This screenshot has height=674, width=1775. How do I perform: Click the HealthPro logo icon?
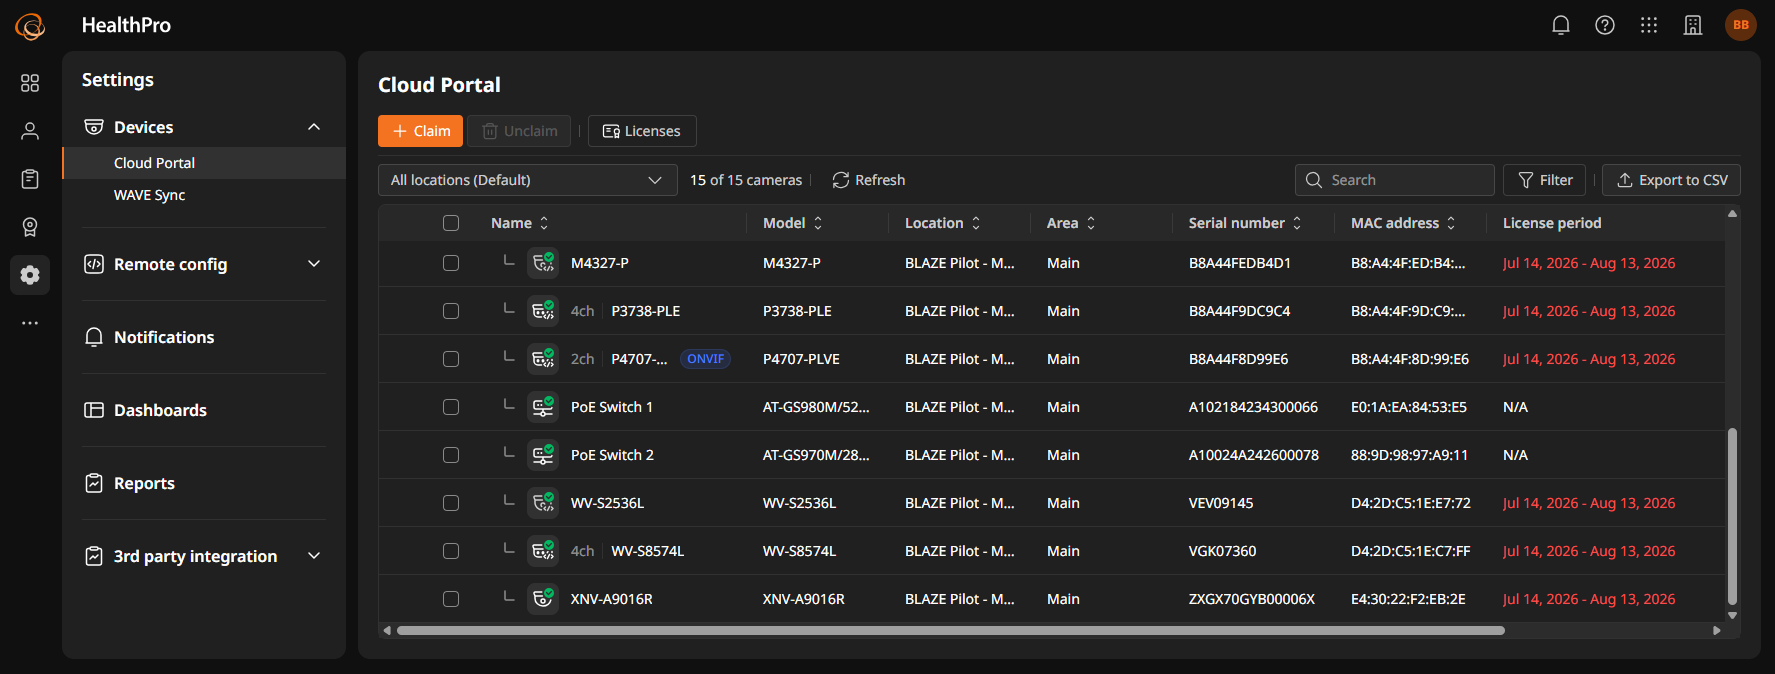click(30, 26)
